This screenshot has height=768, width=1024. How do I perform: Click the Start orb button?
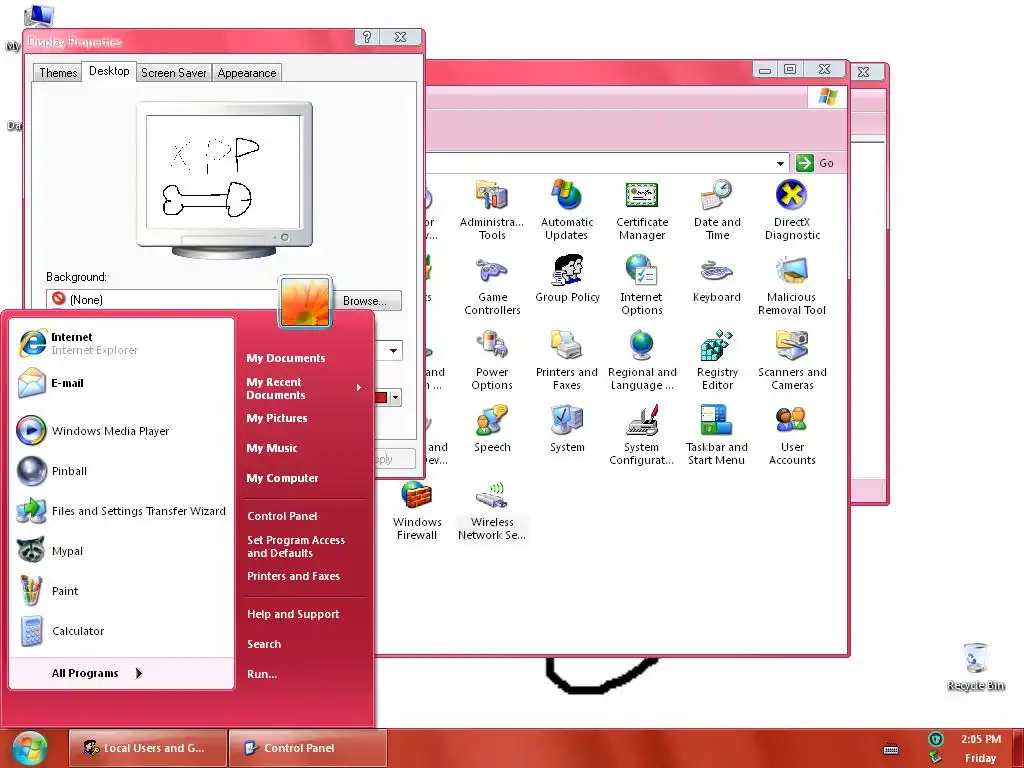coord(31,748)
